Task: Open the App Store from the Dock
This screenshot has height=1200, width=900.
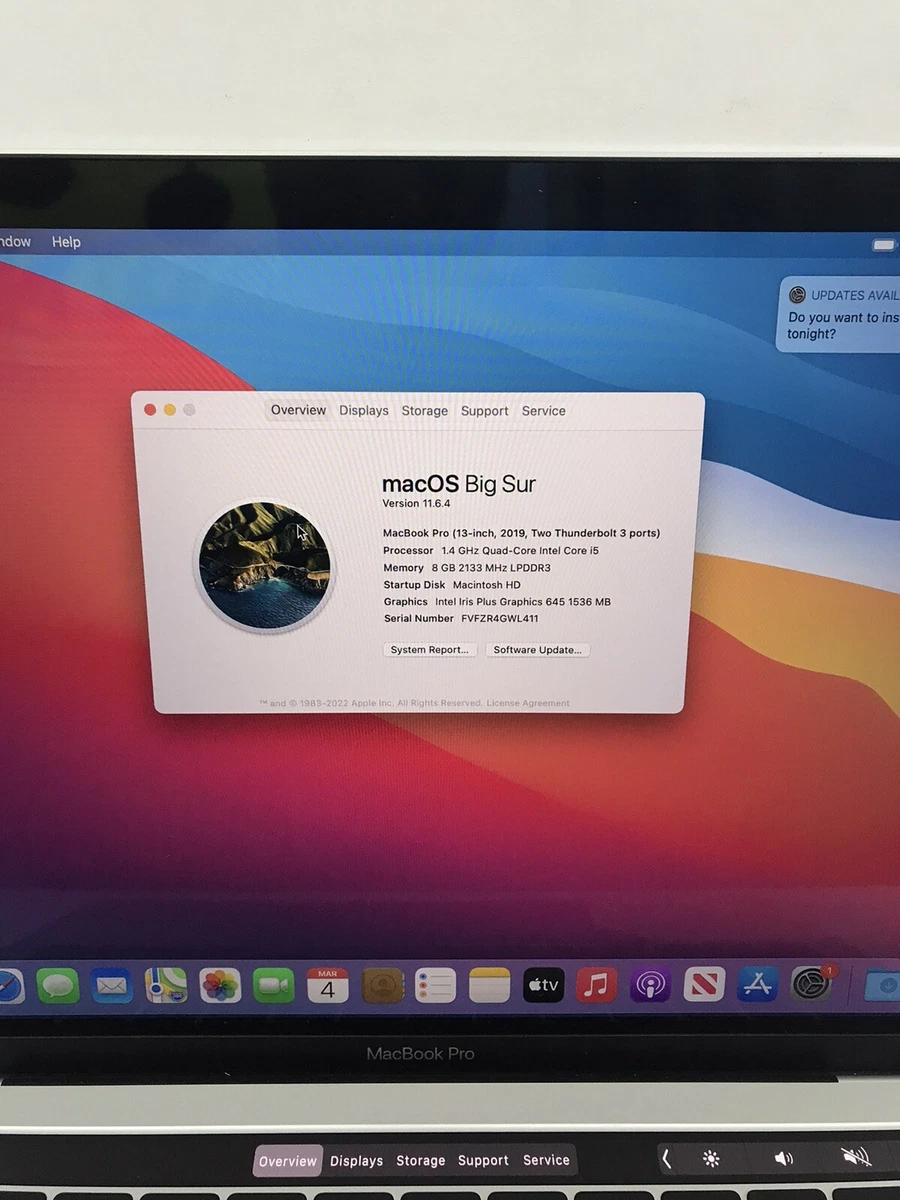Action: (758, 986)
